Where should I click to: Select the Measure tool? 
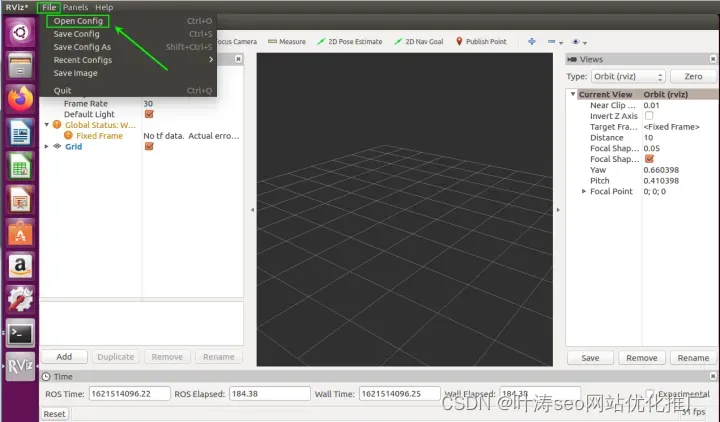point(287,41)
